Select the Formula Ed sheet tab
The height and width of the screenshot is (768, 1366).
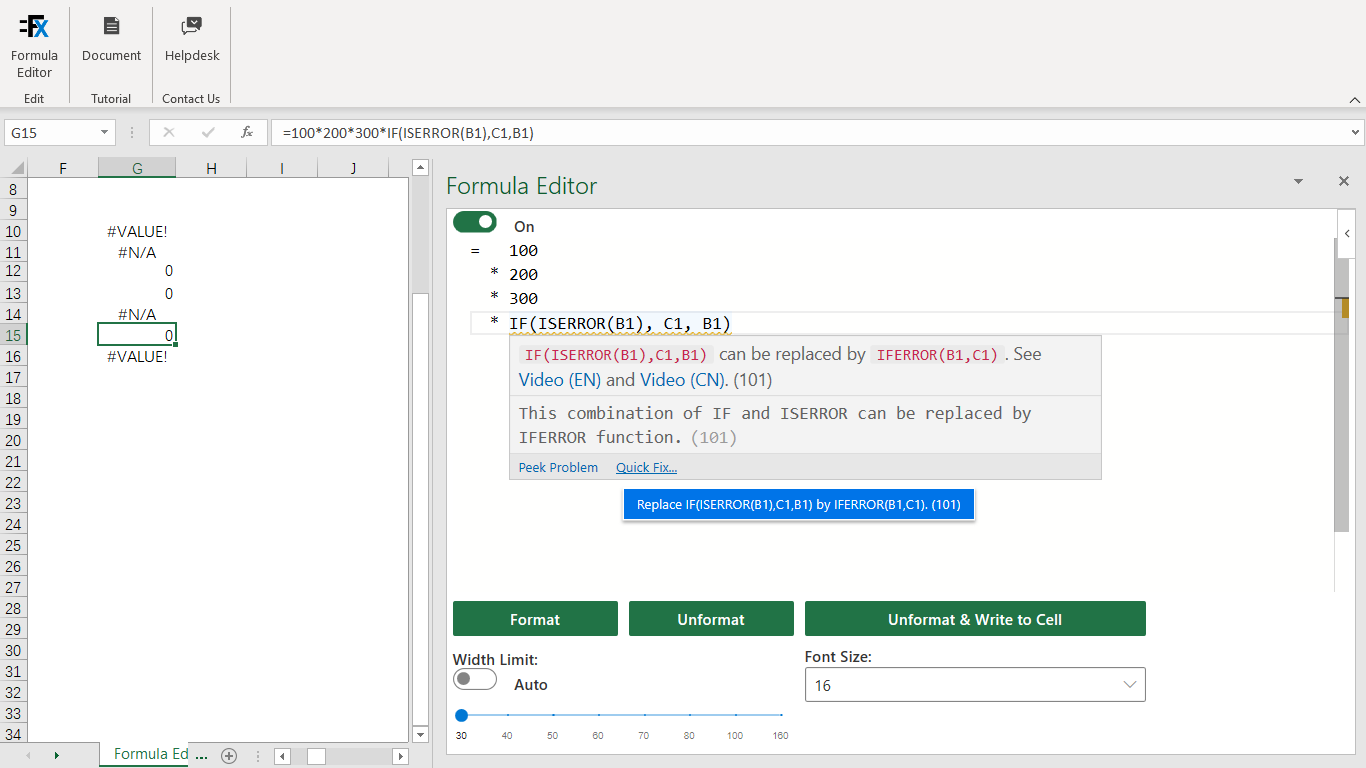[150, 755]
